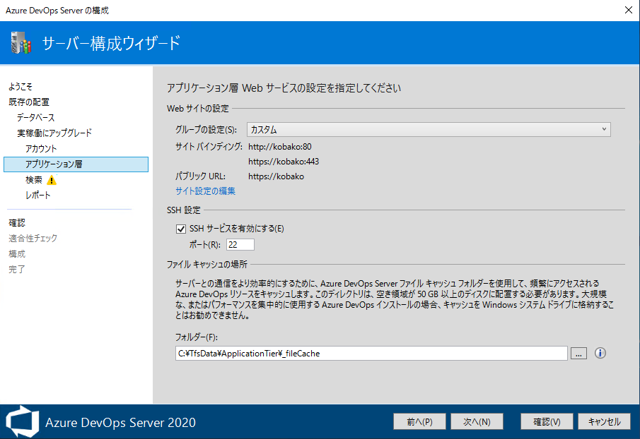Image resolution: width=640 pixels, height=439 pixels.
Task: Select the アプリケーション層 step
Action: point(76,164)
